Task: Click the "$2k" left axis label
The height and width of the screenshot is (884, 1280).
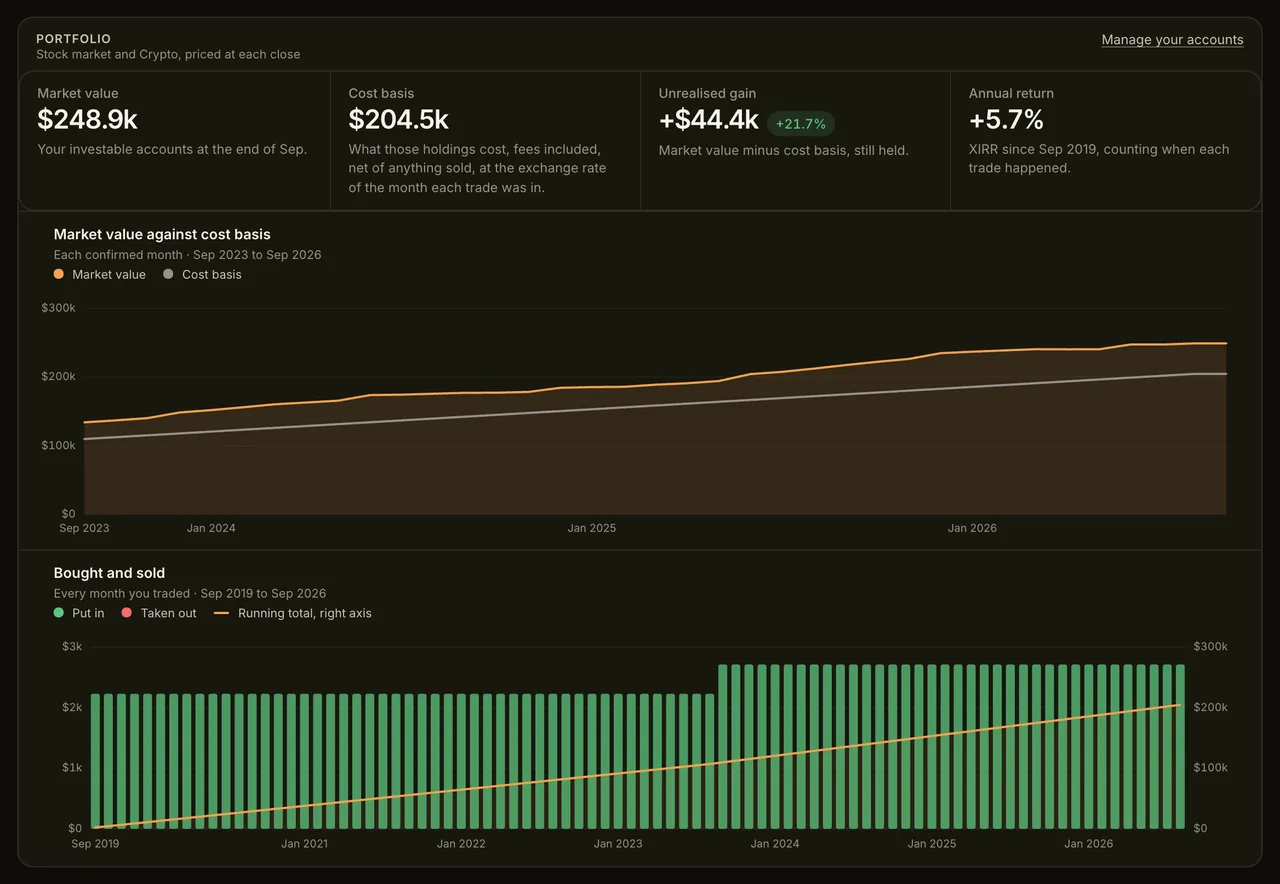Action: 72,708
